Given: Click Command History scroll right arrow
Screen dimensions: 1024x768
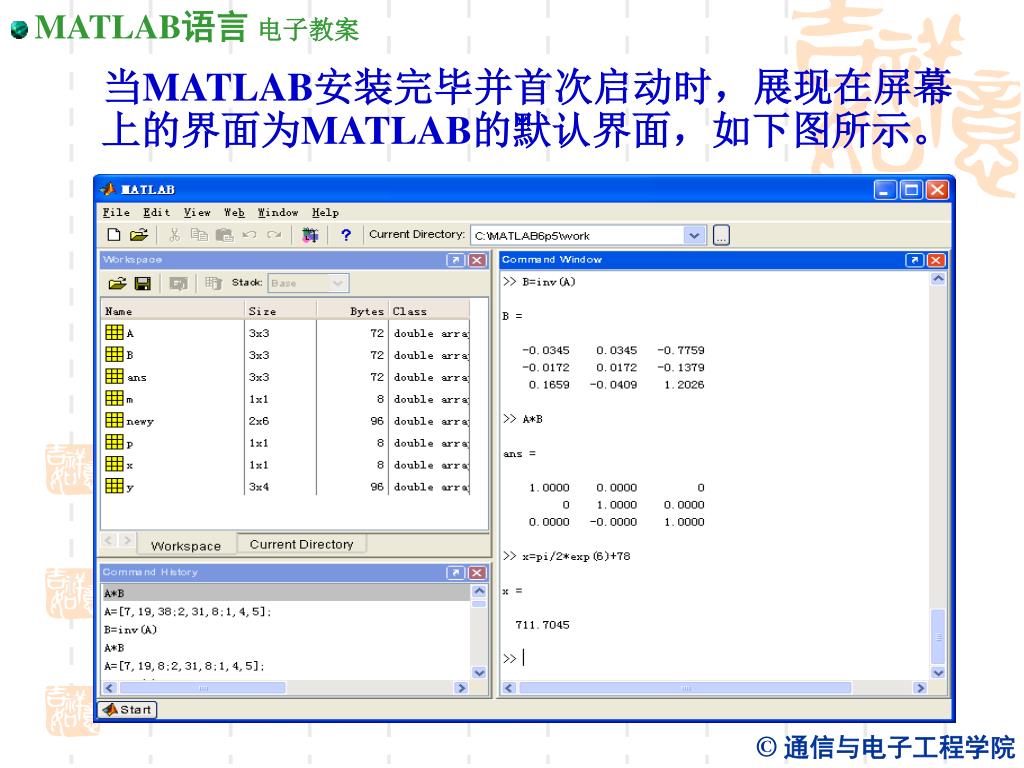Looking at the screenshot, I should point(461,688).
